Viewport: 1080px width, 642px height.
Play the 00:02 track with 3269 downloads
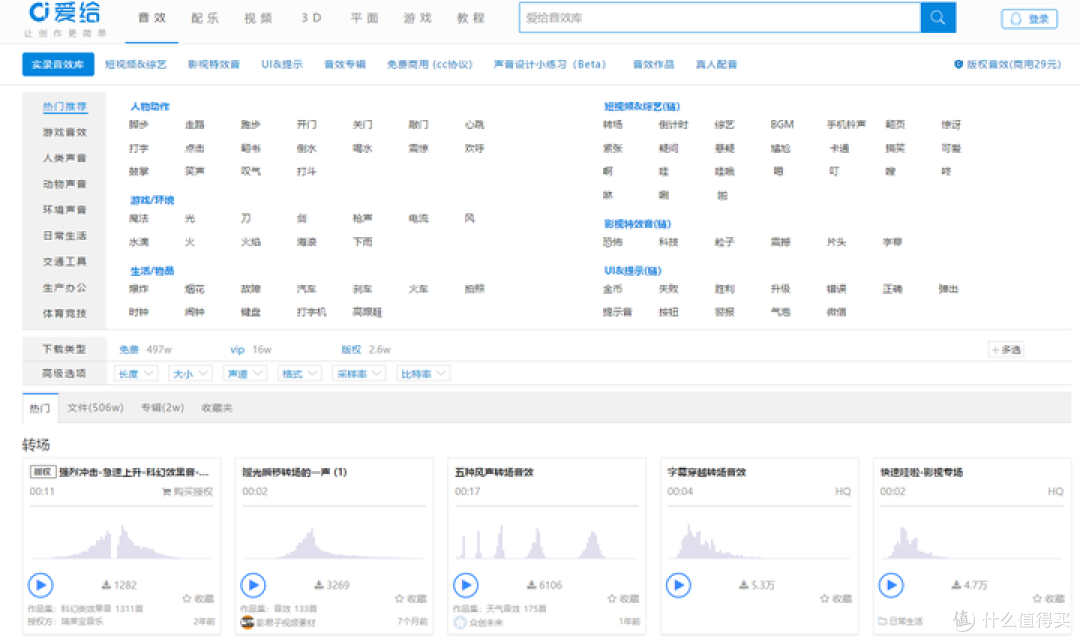click(253, 586)
